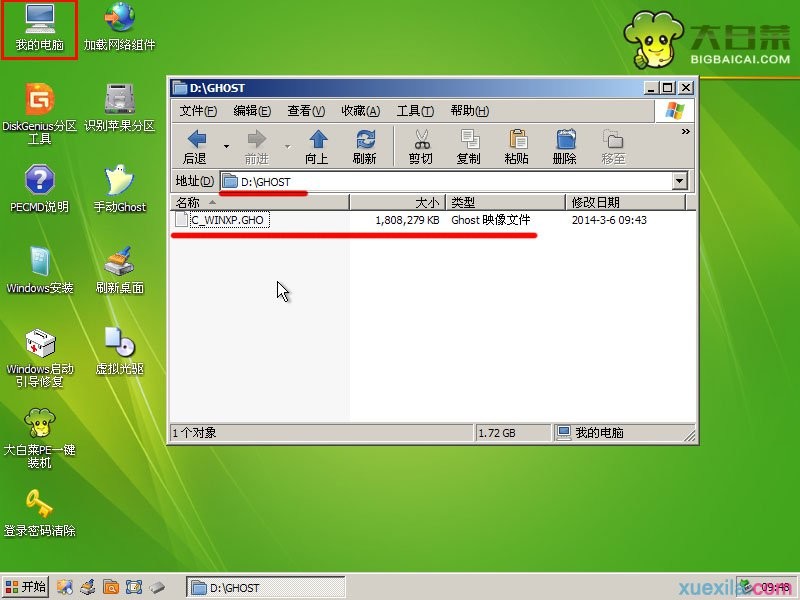The image size is (800, 600).
Task: Select the D:\GHOST taskbar window button
Action: coord(265,587)
